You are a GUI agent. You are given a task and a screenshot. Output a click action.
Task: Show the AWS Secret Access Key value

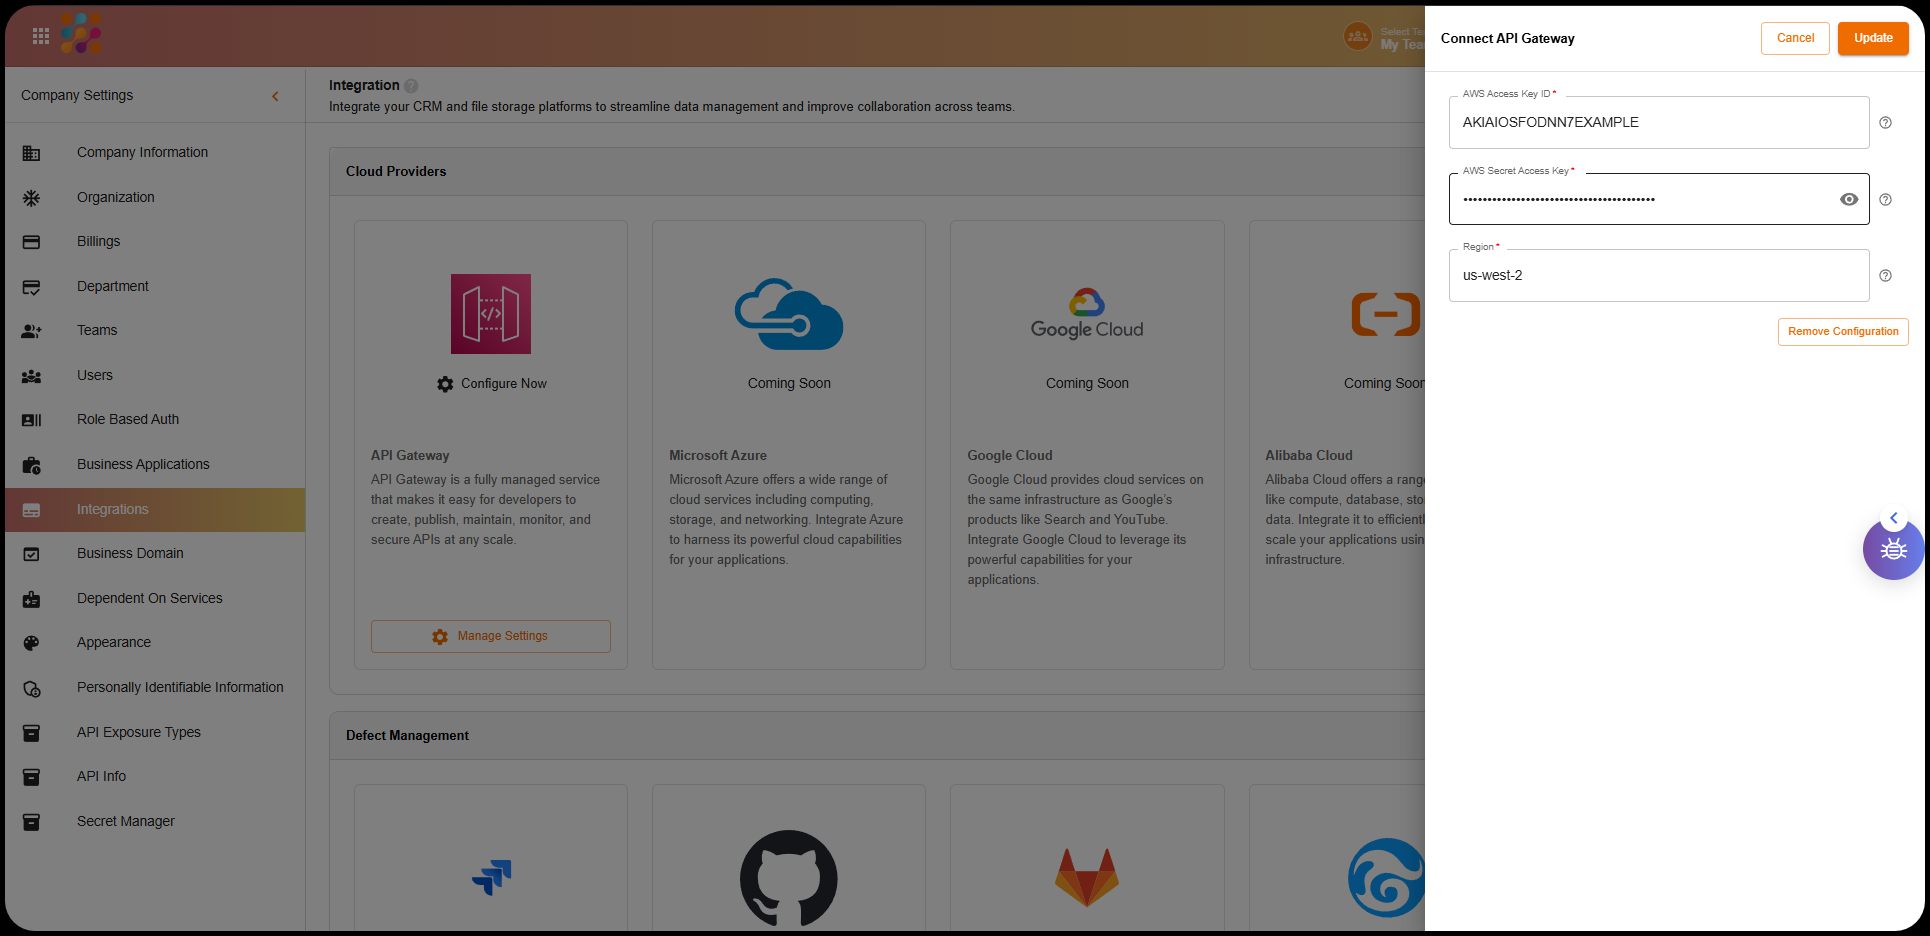1849,200
